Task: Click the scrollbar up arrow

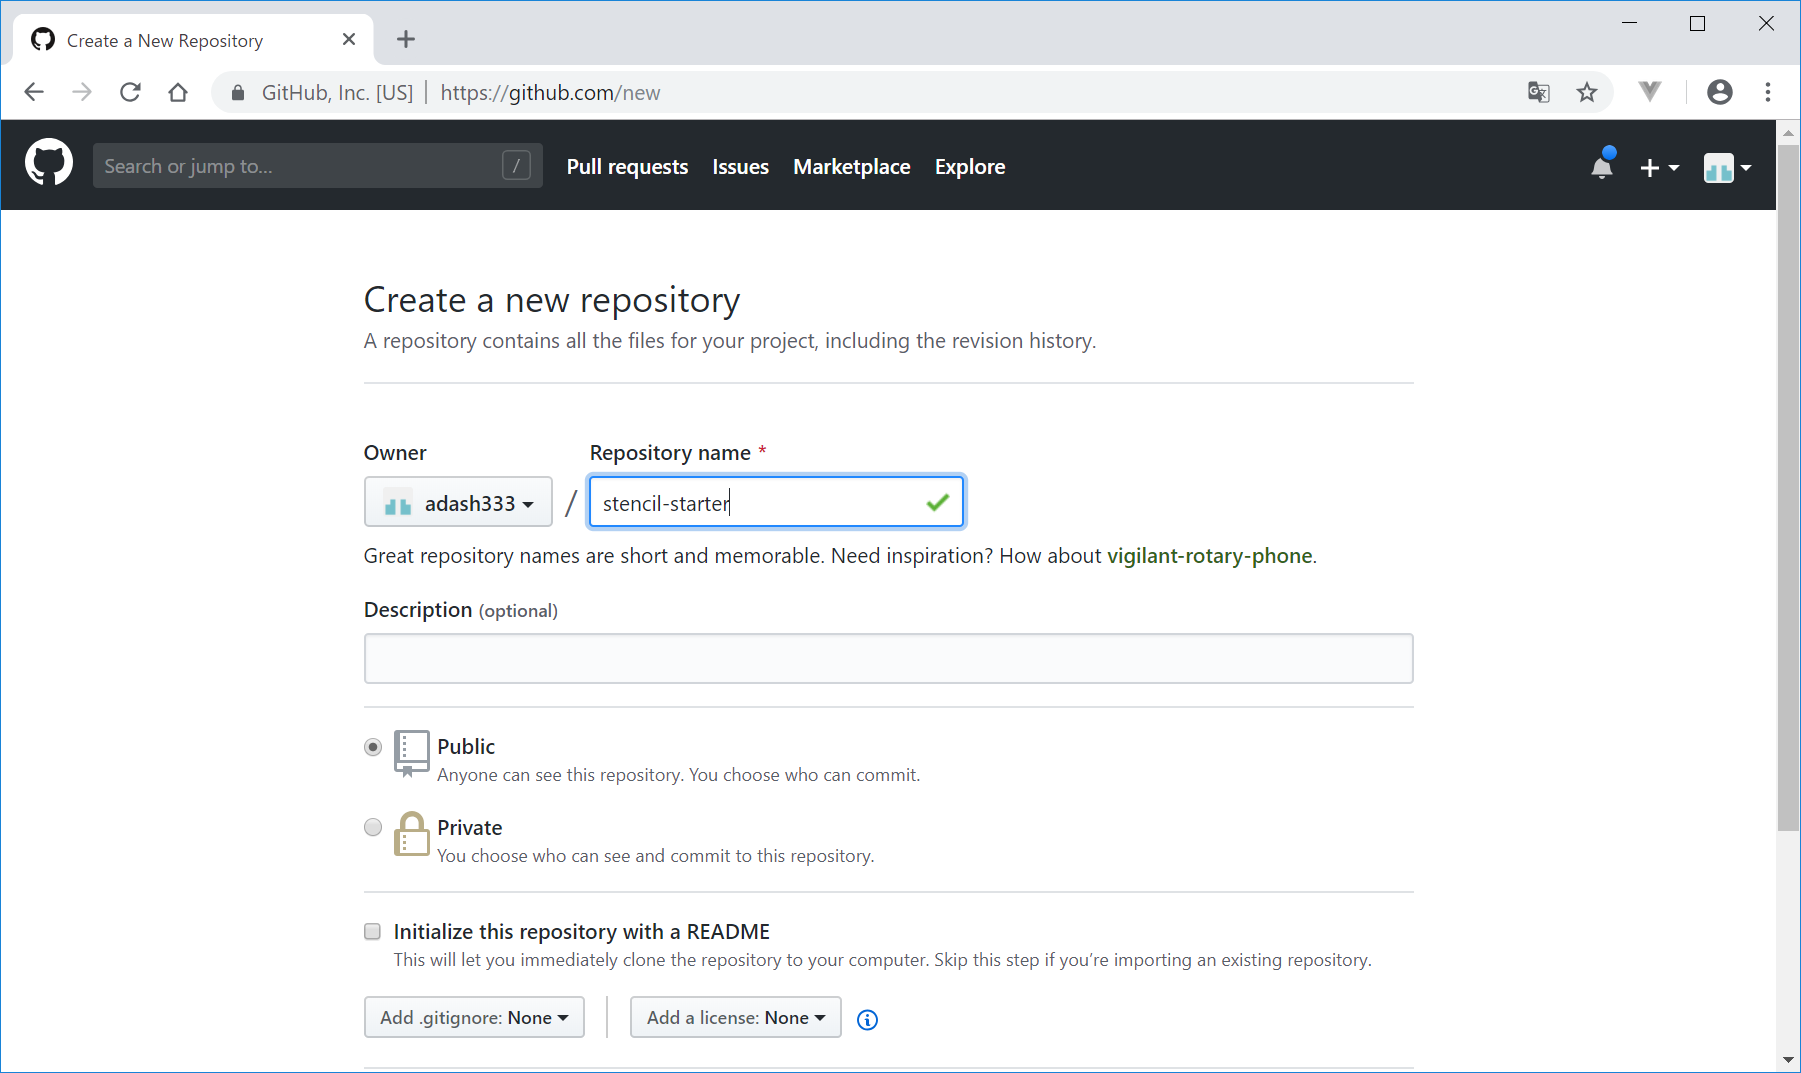Action: [x=1788, y=132]
